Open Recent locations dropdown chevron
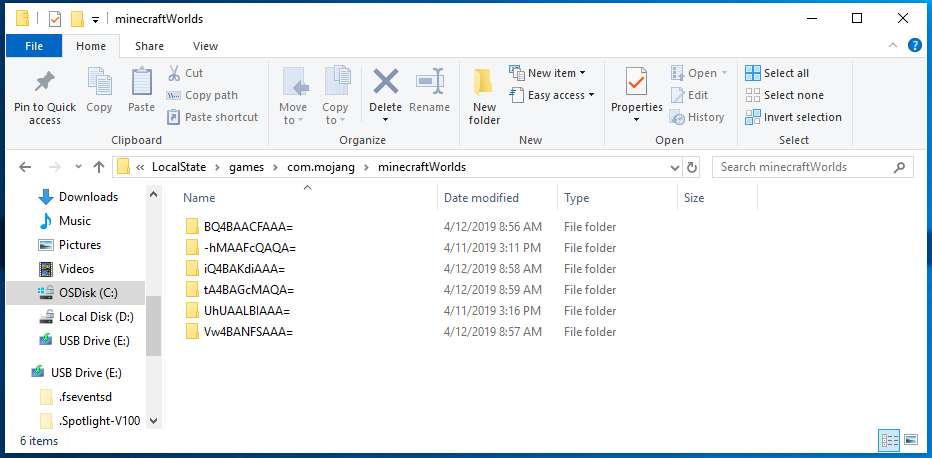932x458 pixels. [x=78, y=168]
